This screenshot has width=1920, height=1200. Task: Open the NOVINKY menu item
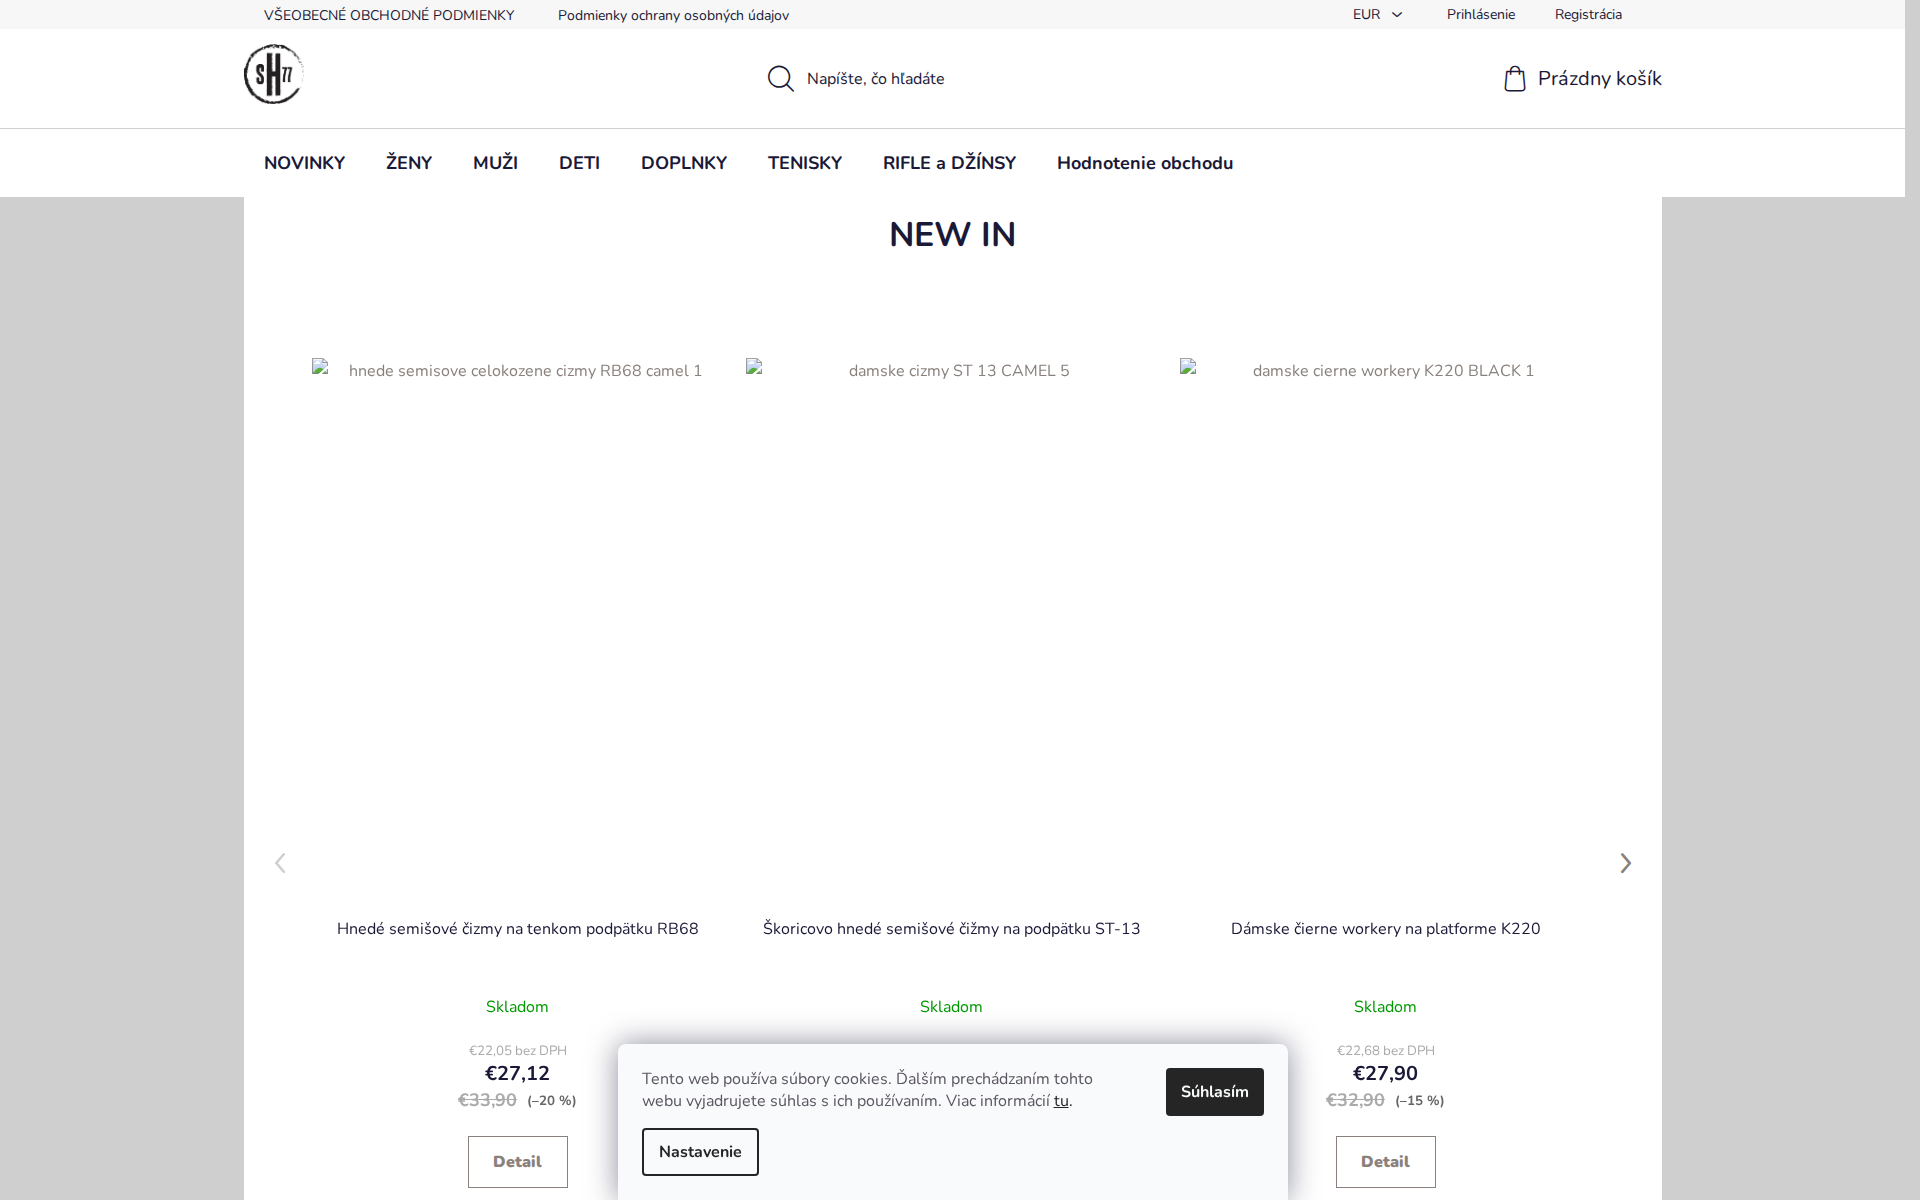pos(304,163)
